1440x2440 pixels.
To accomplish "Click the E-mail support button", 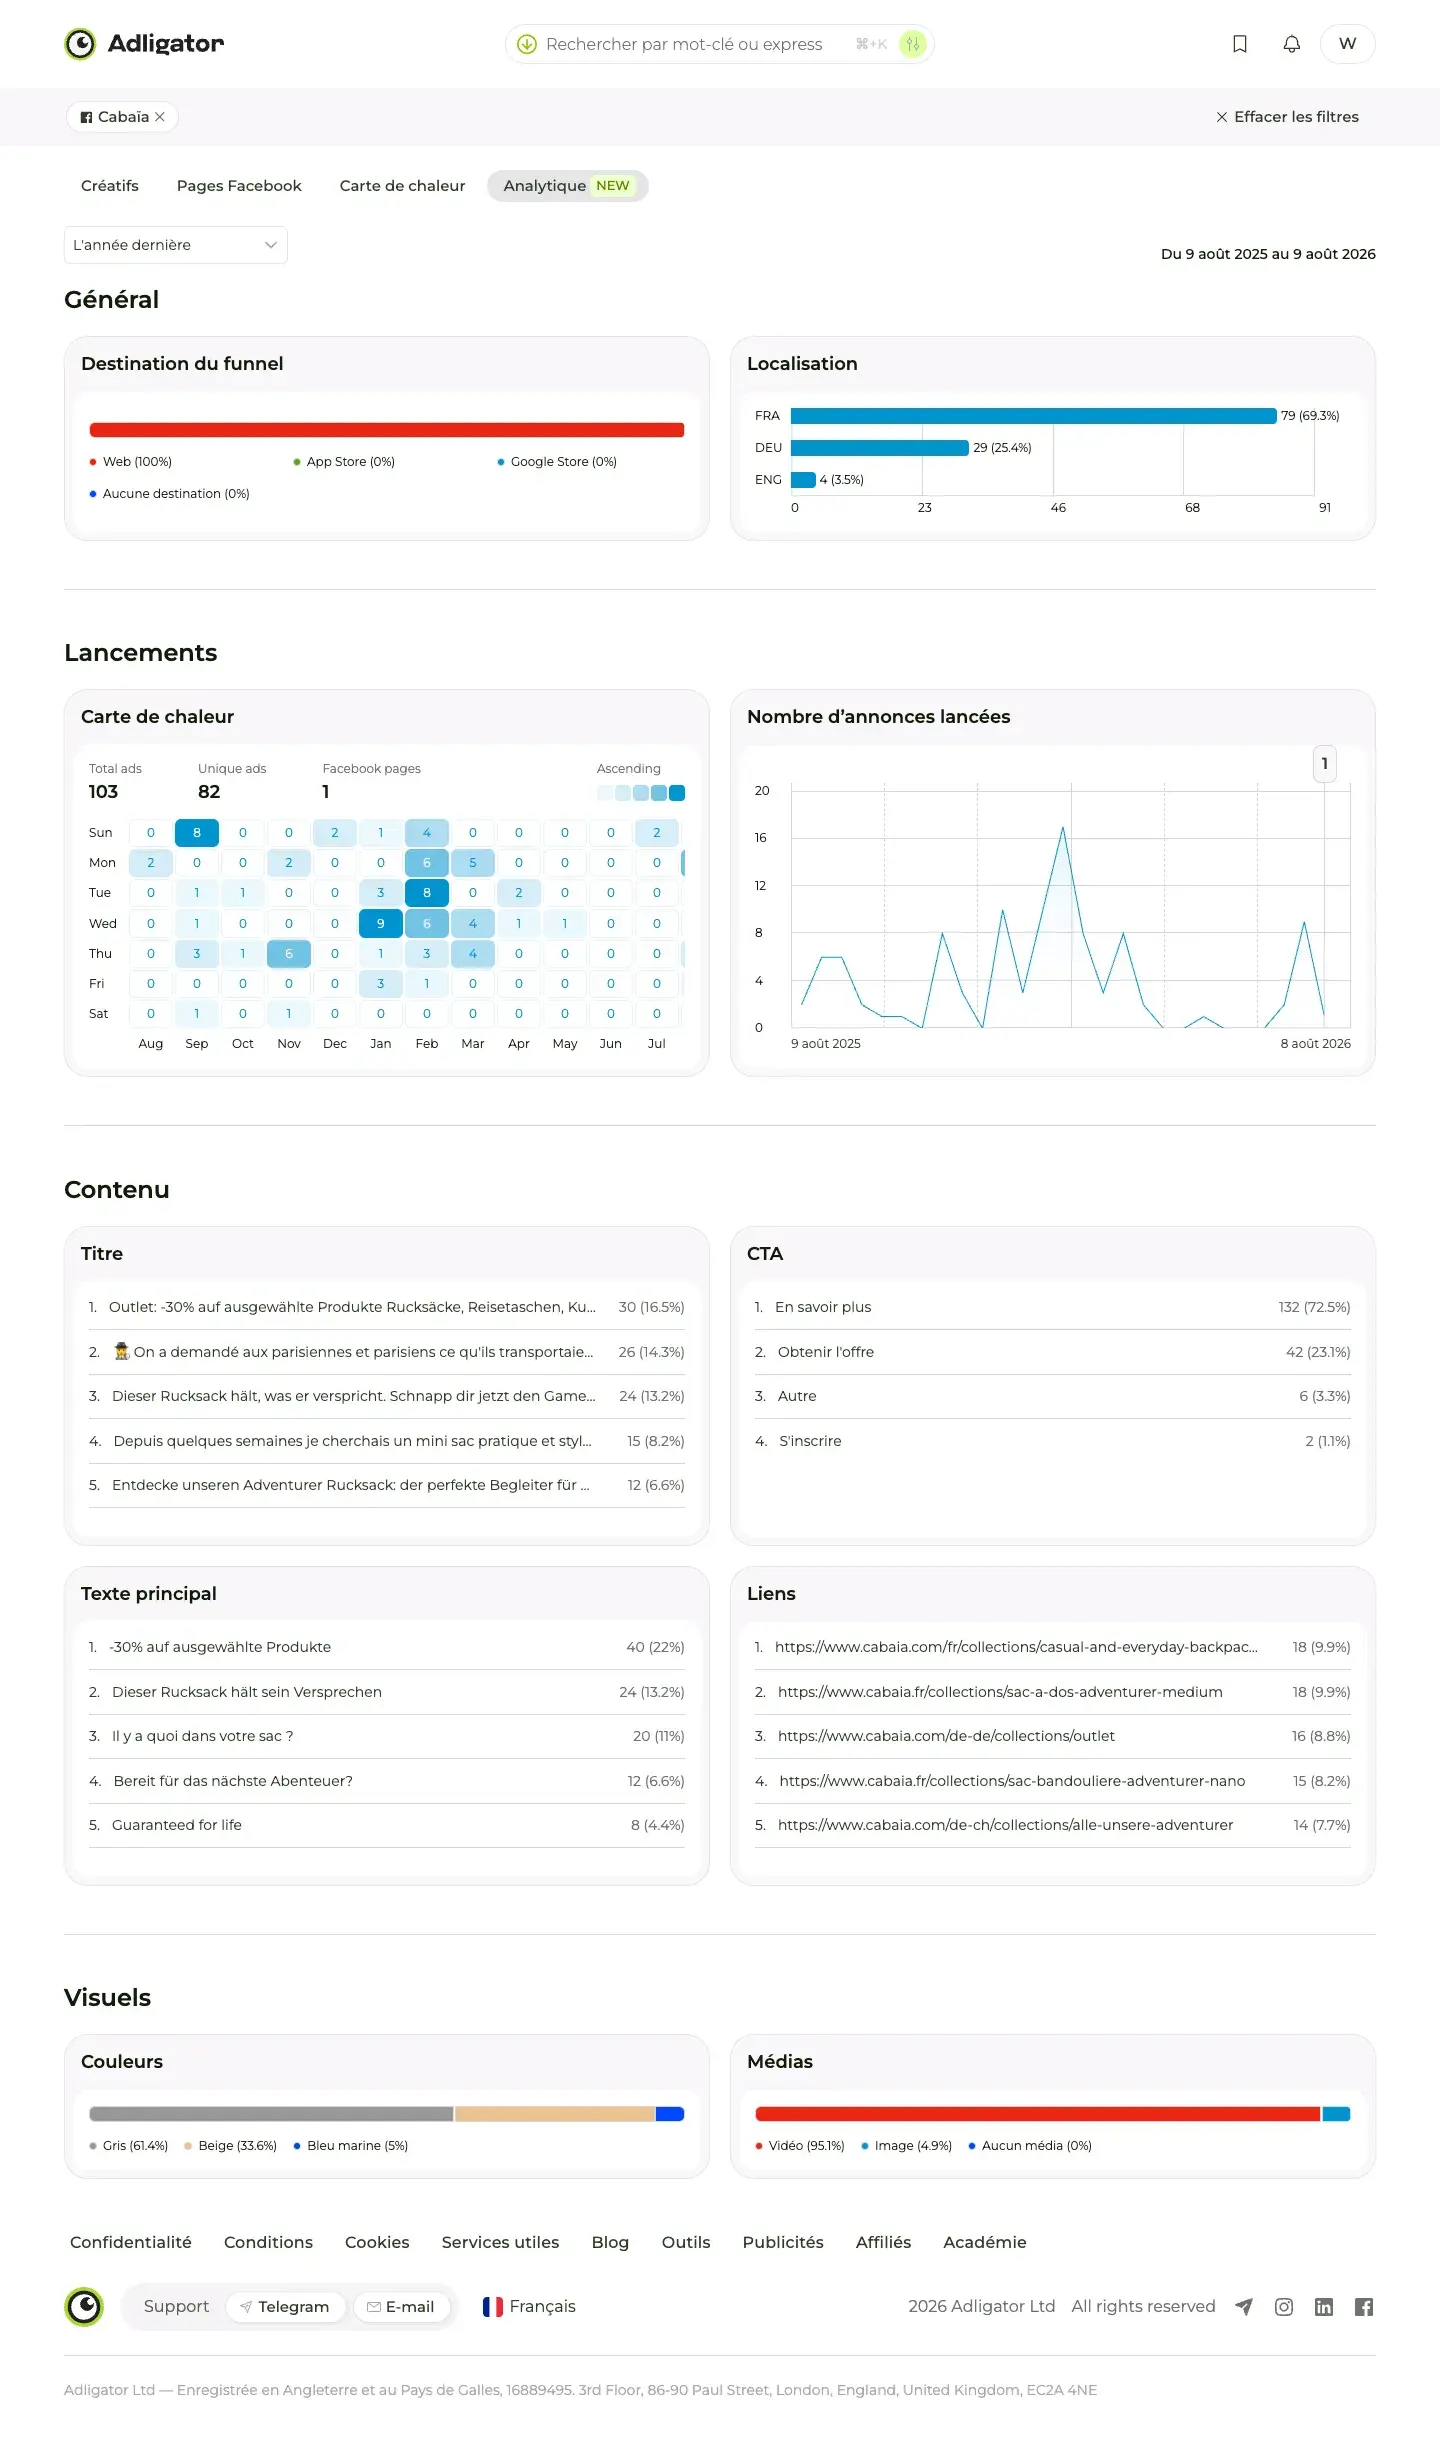I will tap(401, 2307).
